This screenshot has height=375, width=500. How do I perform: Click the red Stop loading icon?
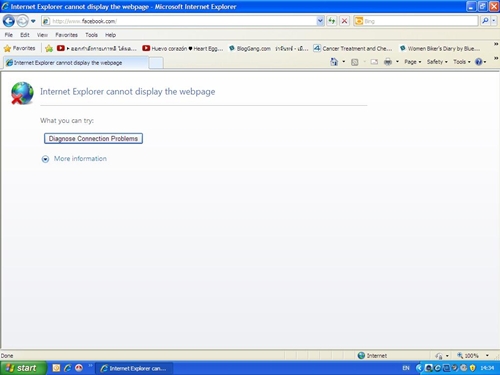344,21
